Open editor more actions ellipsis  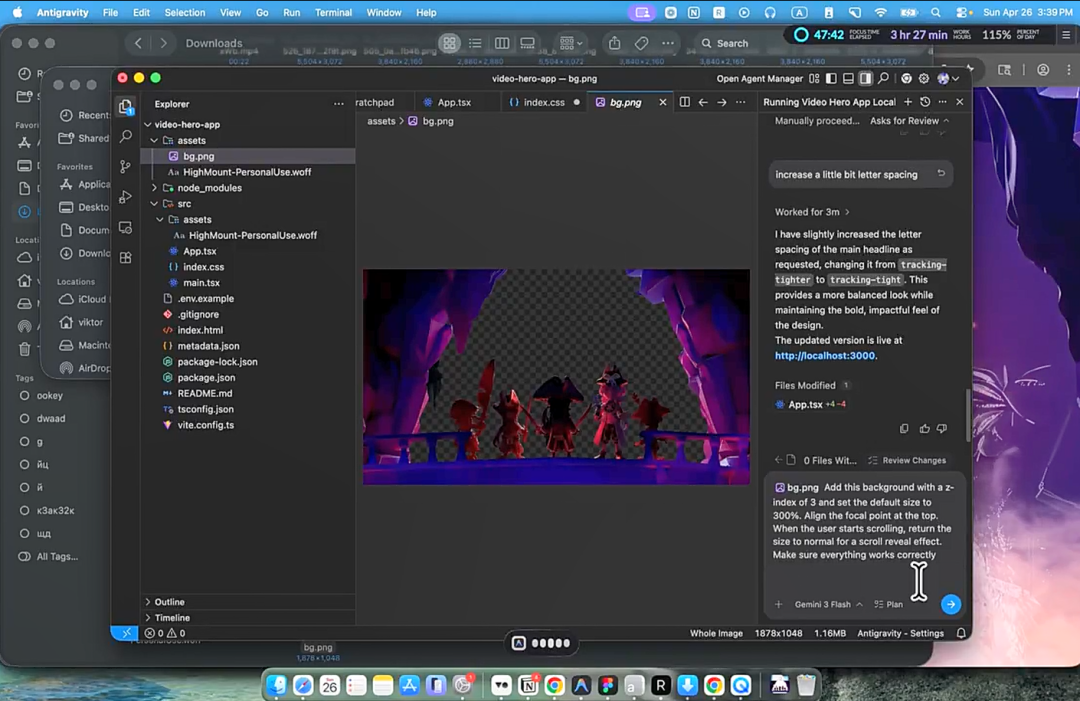pyautogui.click(x=740, y=102)
